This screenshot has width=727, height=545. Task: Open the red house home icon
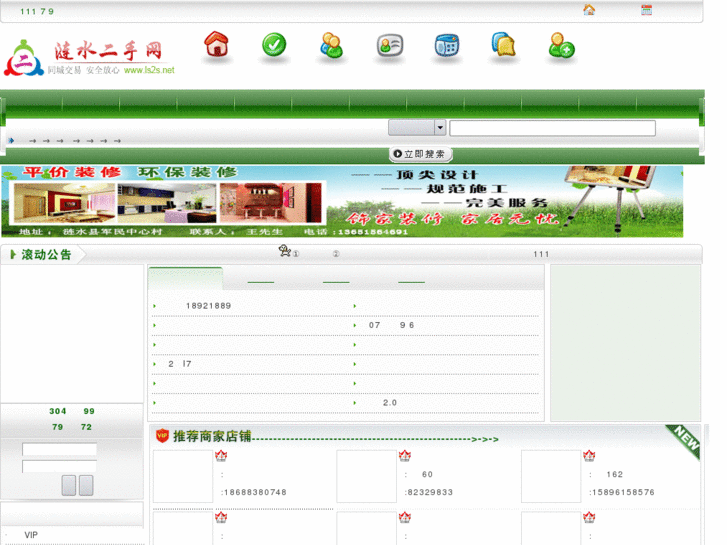(x=217, y=45)
